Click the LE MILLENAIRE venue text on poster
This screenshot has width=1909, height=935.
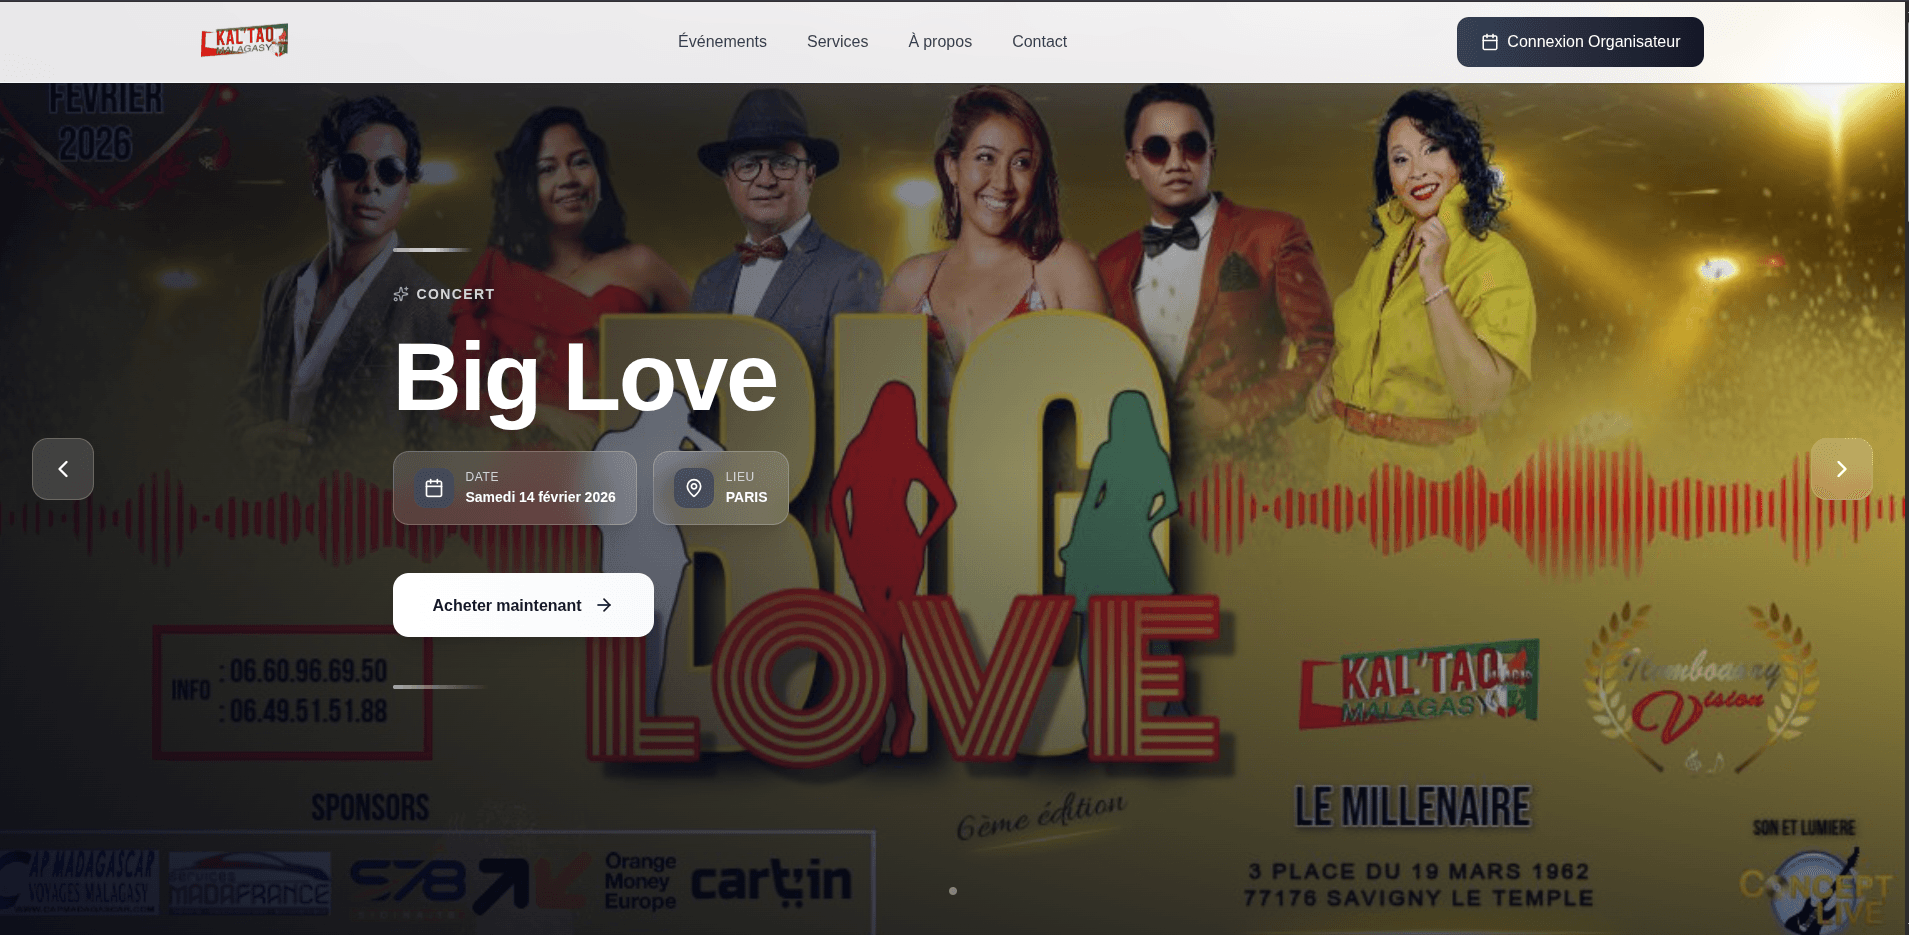coord(1412,807)
